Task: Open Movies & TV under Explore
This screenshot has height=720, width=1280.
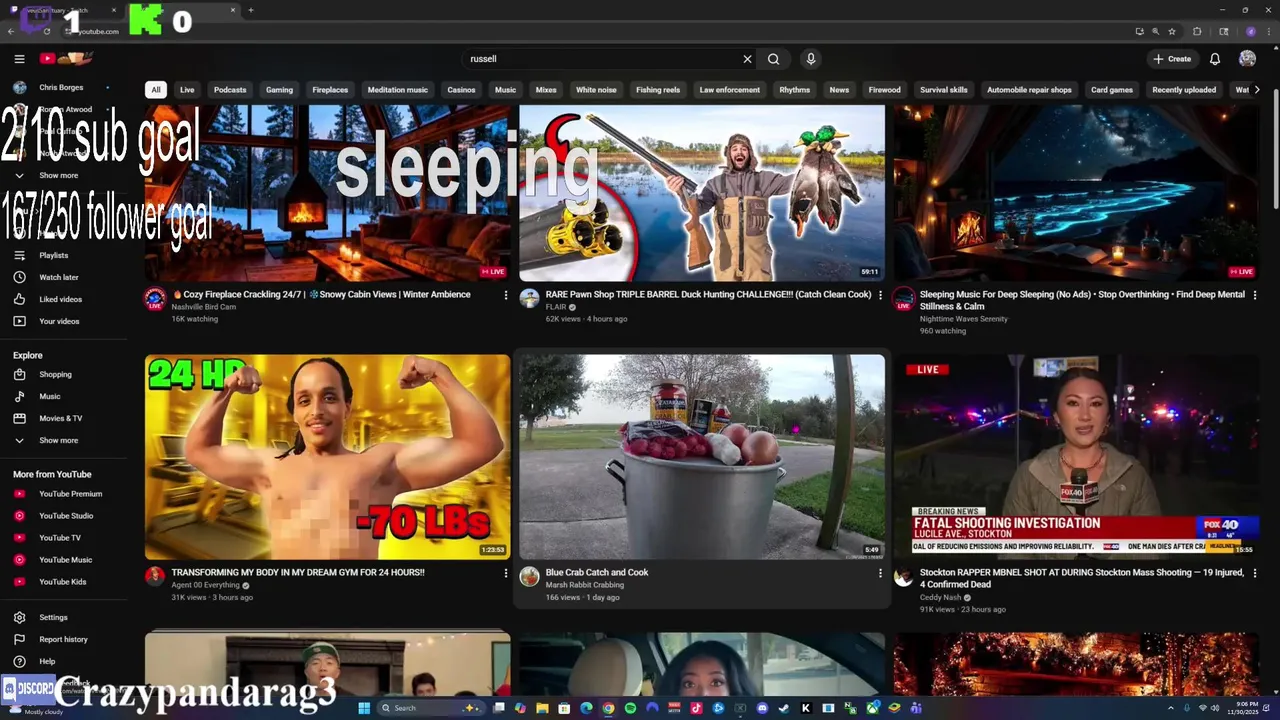Action: pyautogui.click(x=60, y=418)
